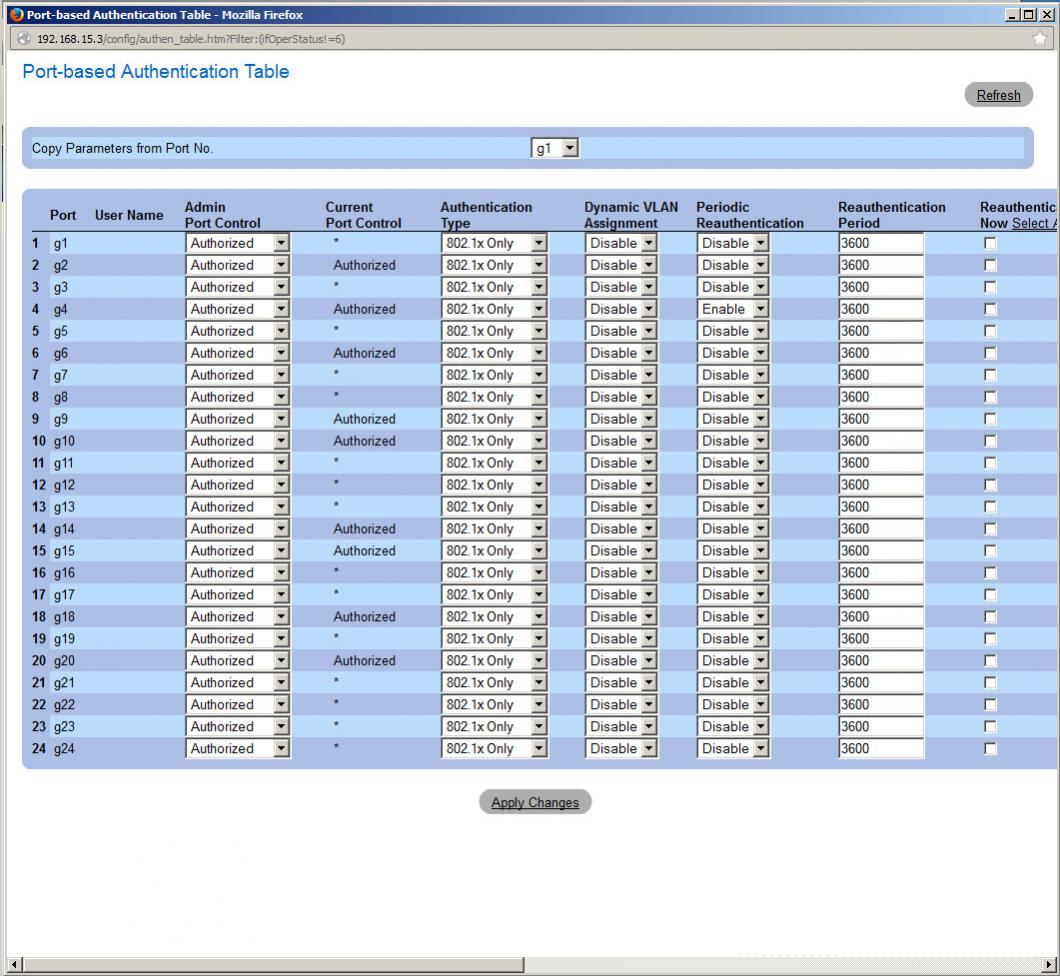The height and width of the screenshot is (976, 1060).
Task: Click the Refresh button
Action: click(998, 95)
